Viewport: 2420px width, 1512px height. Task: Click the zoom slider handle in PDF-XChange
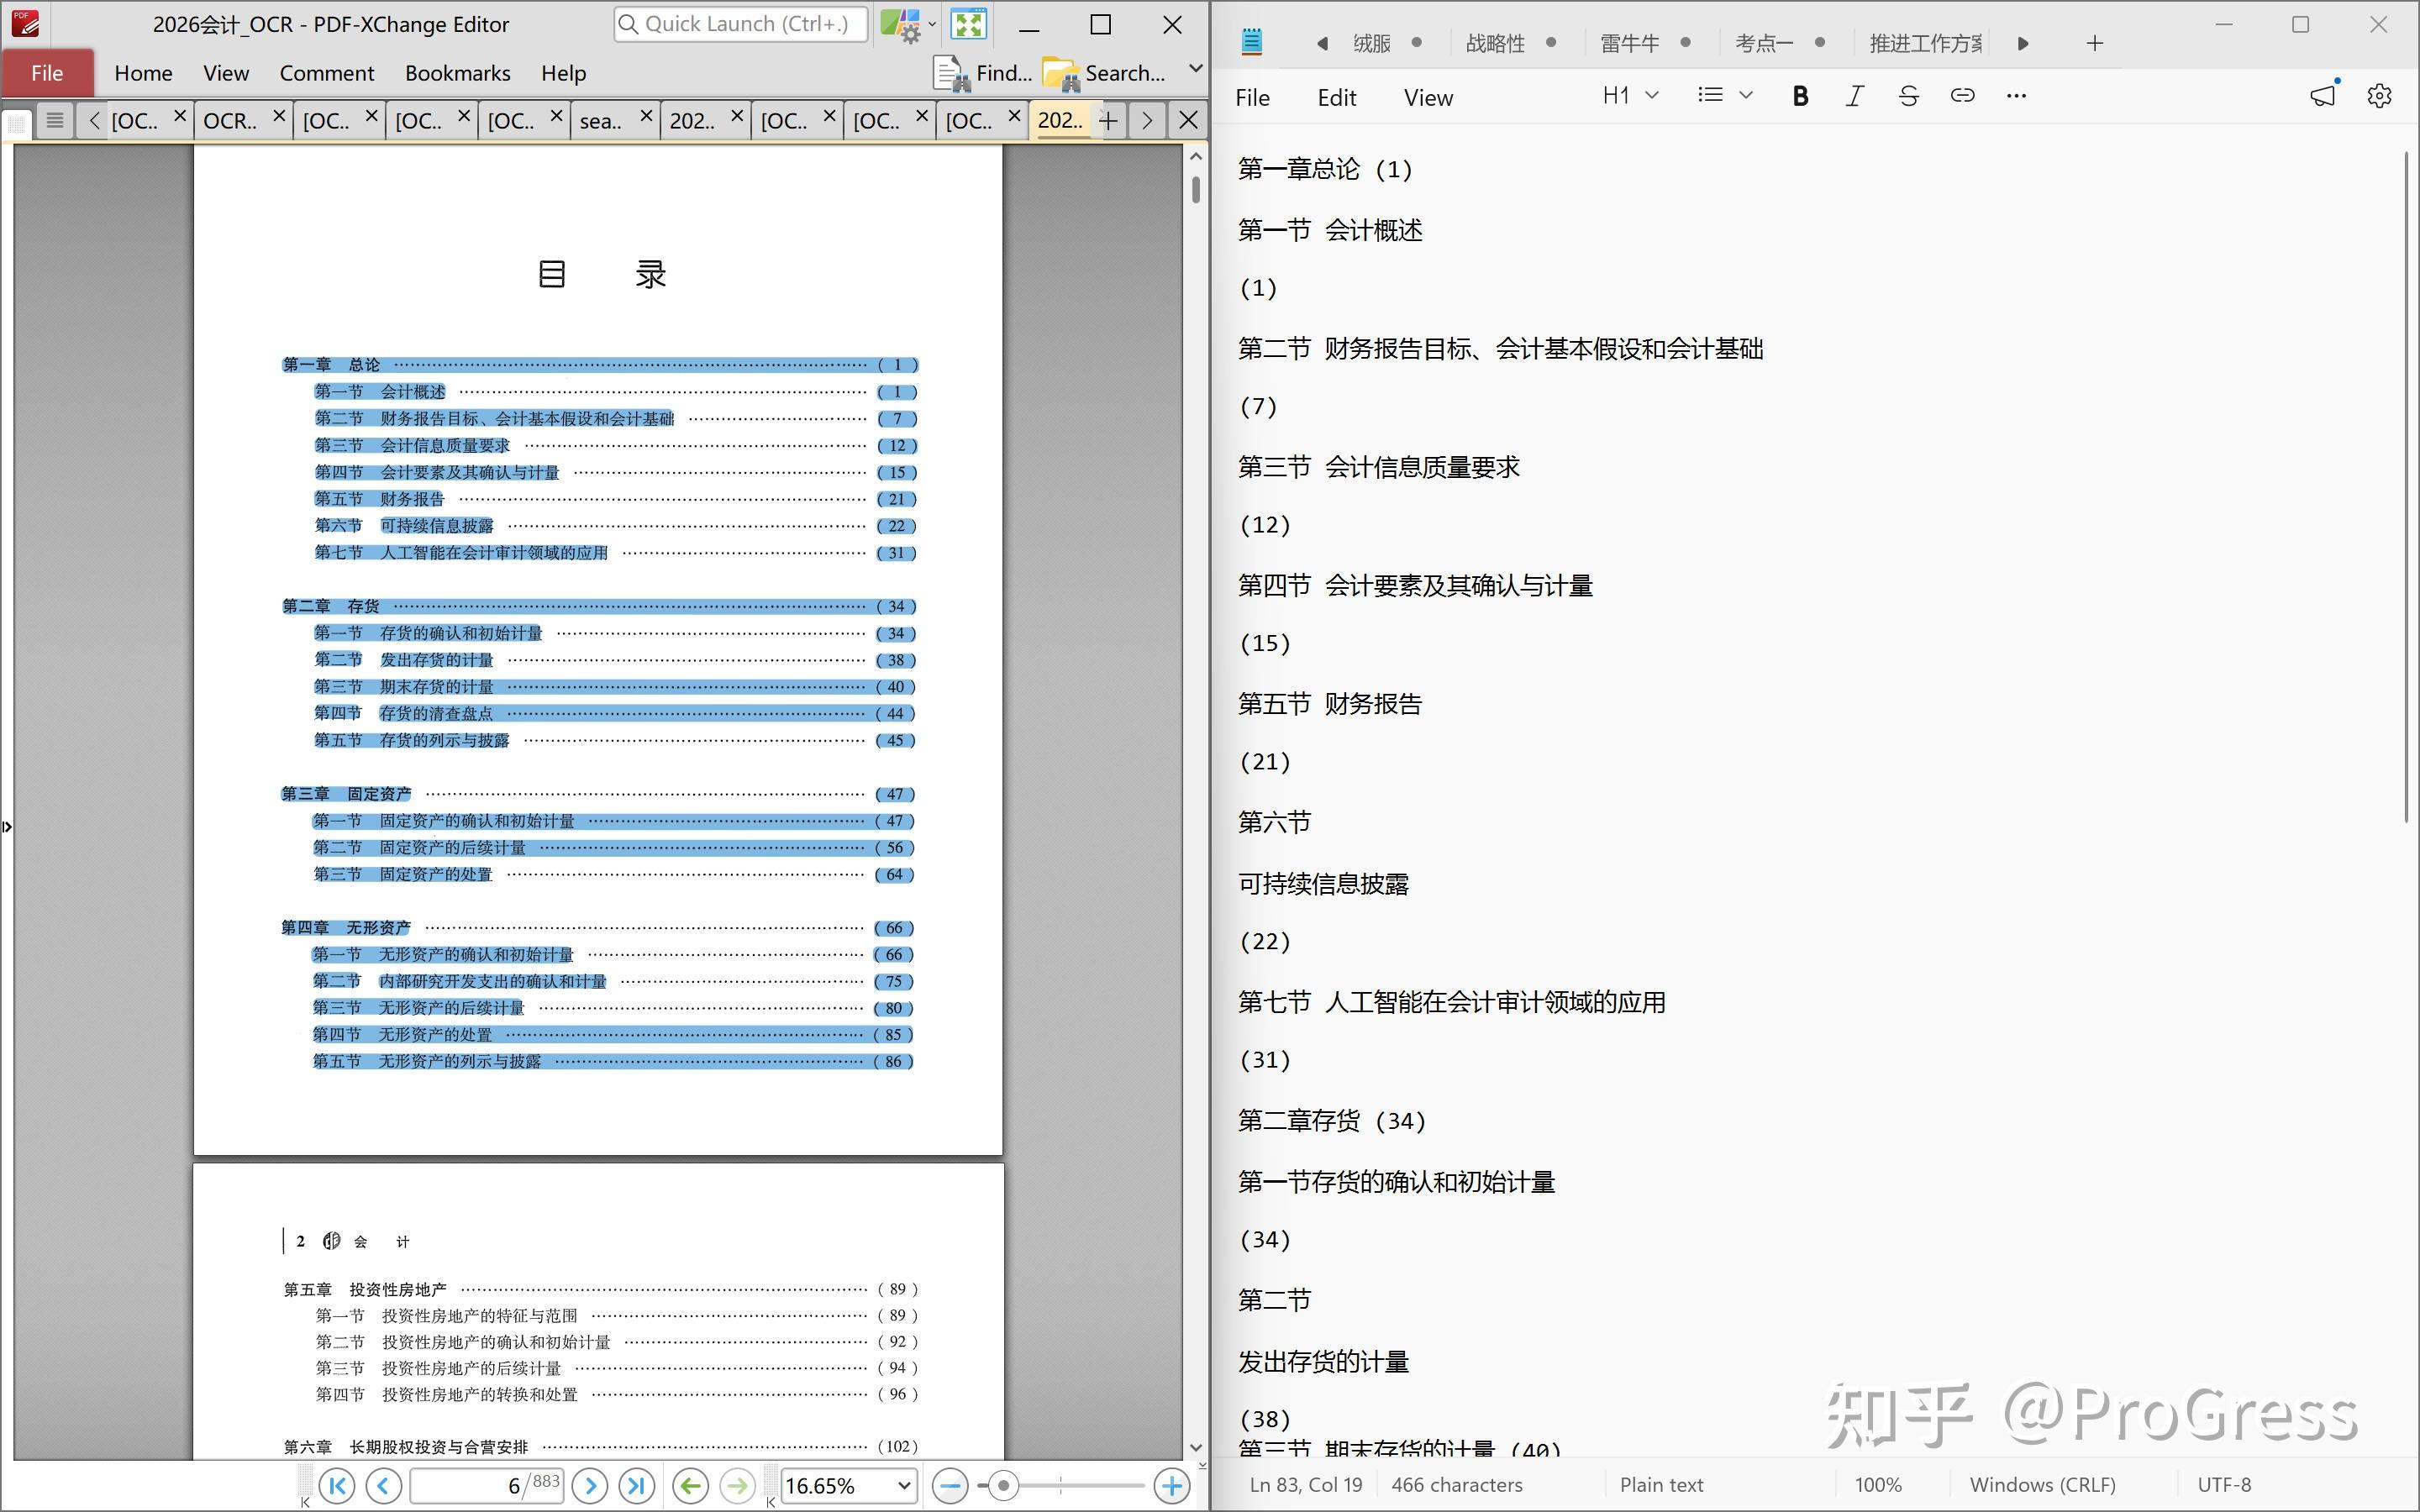(x=1002, y=1485)
